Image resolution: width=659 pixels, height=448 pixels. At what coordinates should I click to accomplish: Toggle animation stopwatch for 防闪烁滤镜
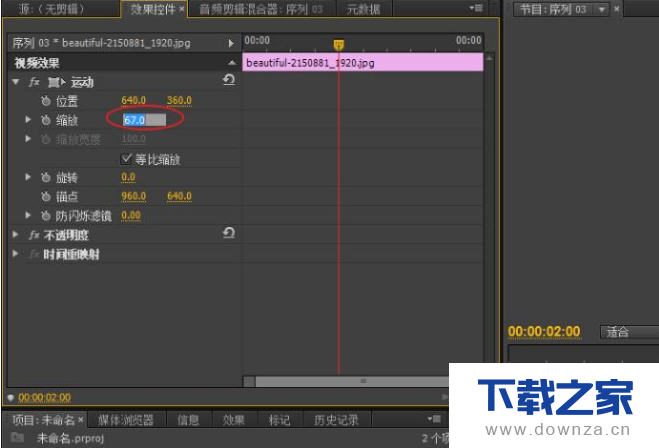coord(46,216)
